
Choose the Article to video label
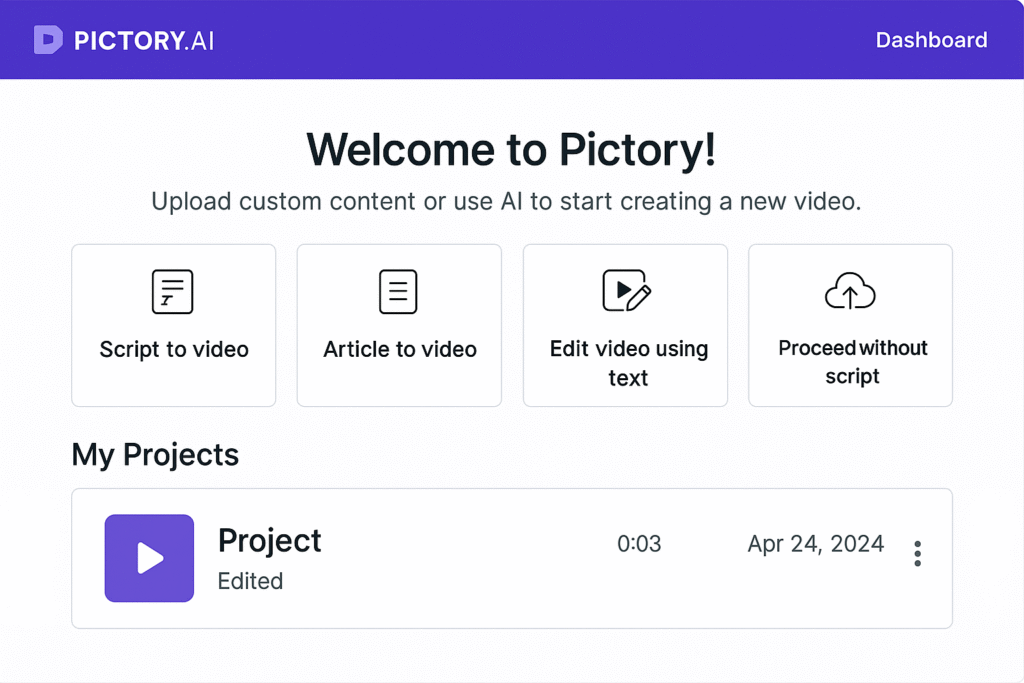(x=400, y=349)
